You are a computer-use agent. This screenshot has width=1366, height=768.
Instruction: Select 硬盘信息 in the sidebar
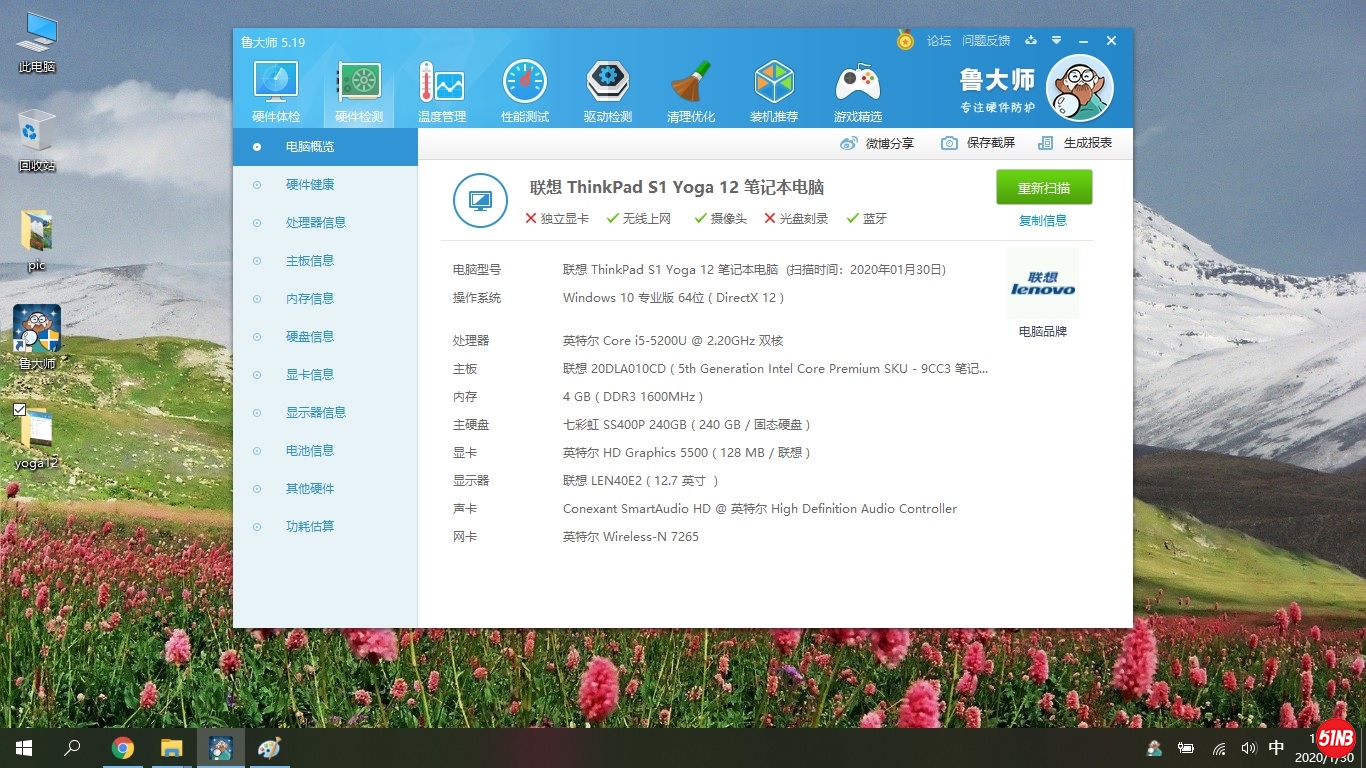point(309,337)
